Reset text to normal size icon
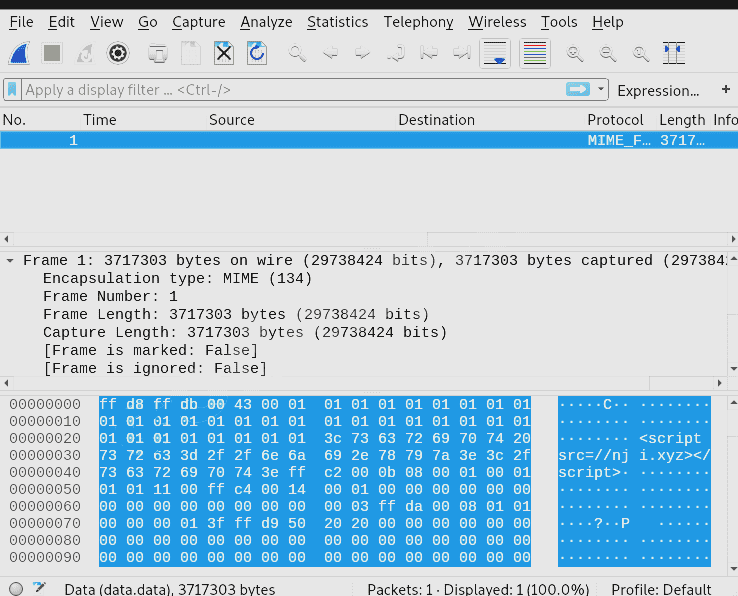The width and height of the screenshot is (738, 596). 641,53
